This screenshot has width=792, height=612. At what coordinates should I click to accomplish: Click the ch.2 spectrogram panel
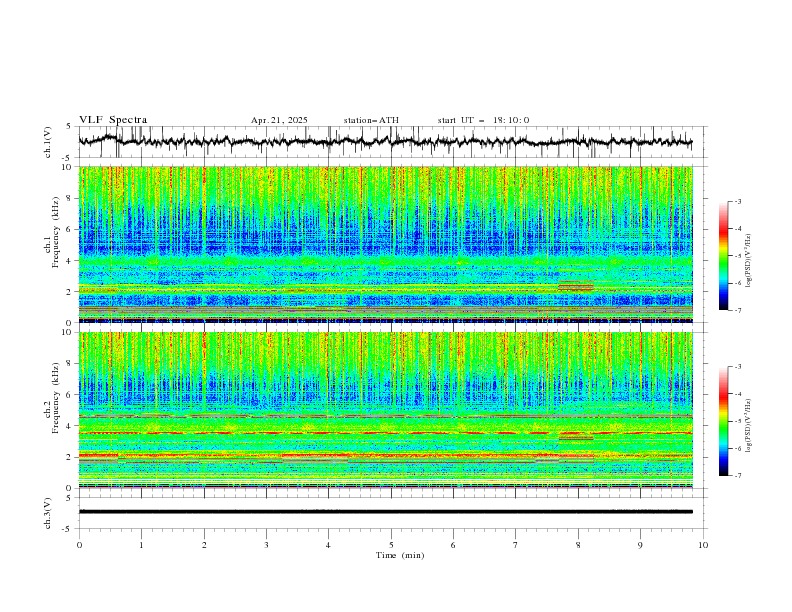[385, 410]
